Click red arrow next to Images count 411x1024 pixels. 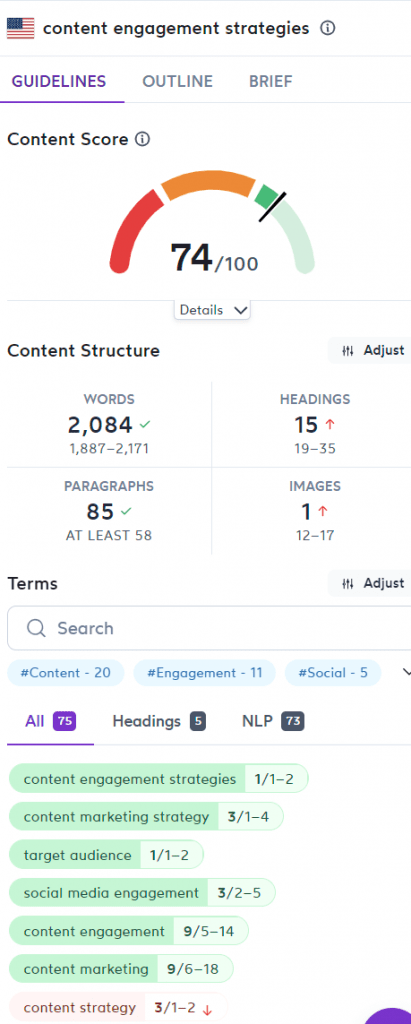coord(323,512)
